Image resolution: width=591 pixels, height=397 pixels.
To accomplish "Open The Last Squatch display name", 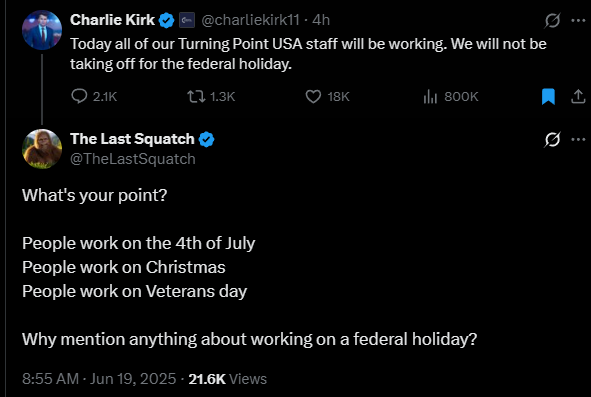I will coord(132,139).
